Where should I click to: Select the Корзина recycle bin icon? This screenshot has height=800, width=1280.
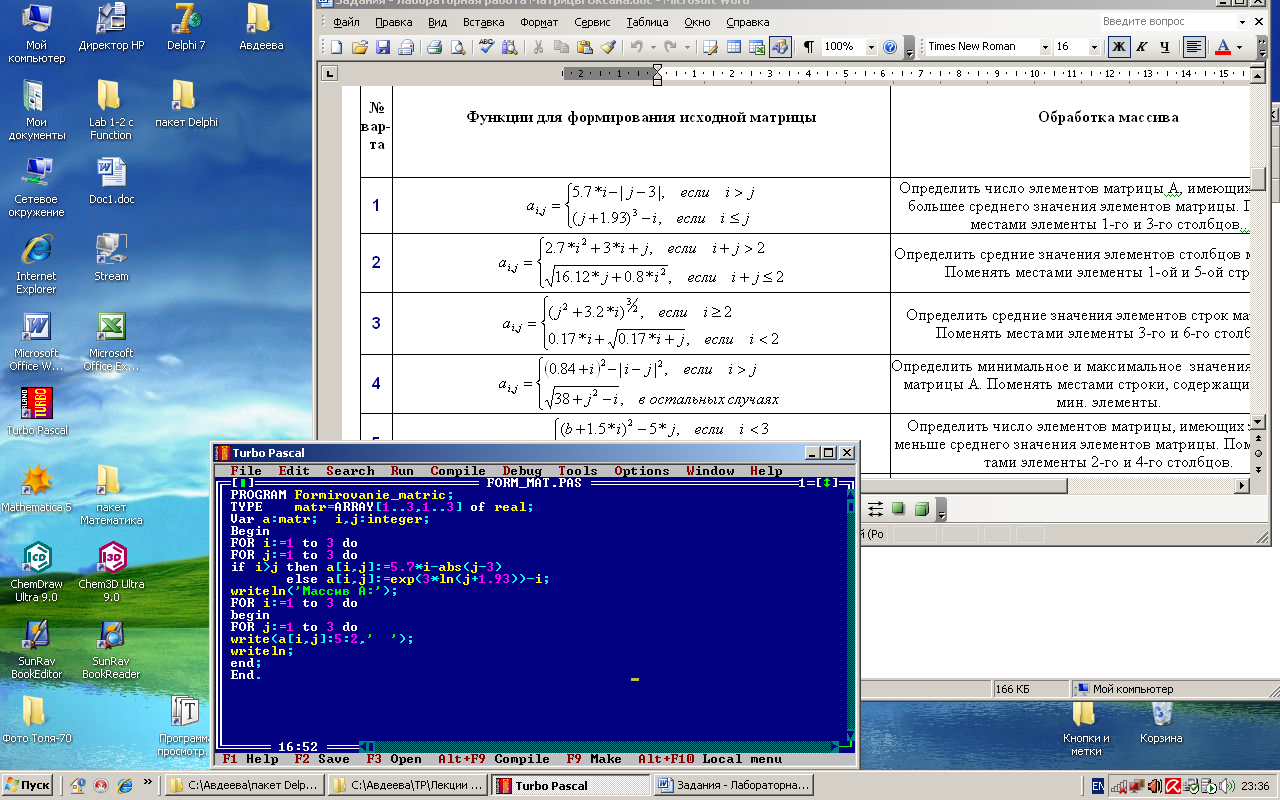tap(1161, 722)
